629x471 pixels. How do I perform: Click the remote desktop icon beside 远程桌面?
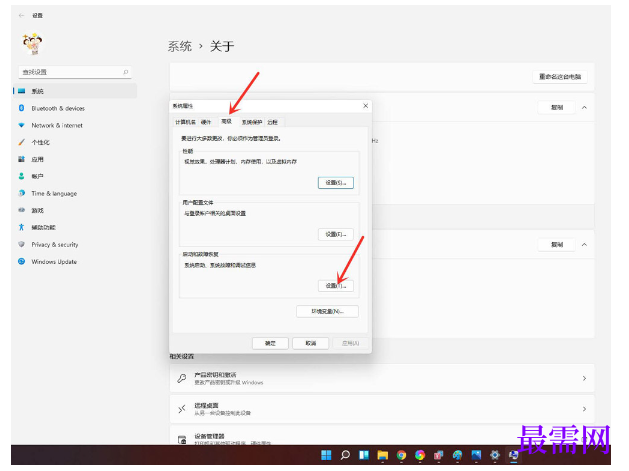tap(182, 409)
